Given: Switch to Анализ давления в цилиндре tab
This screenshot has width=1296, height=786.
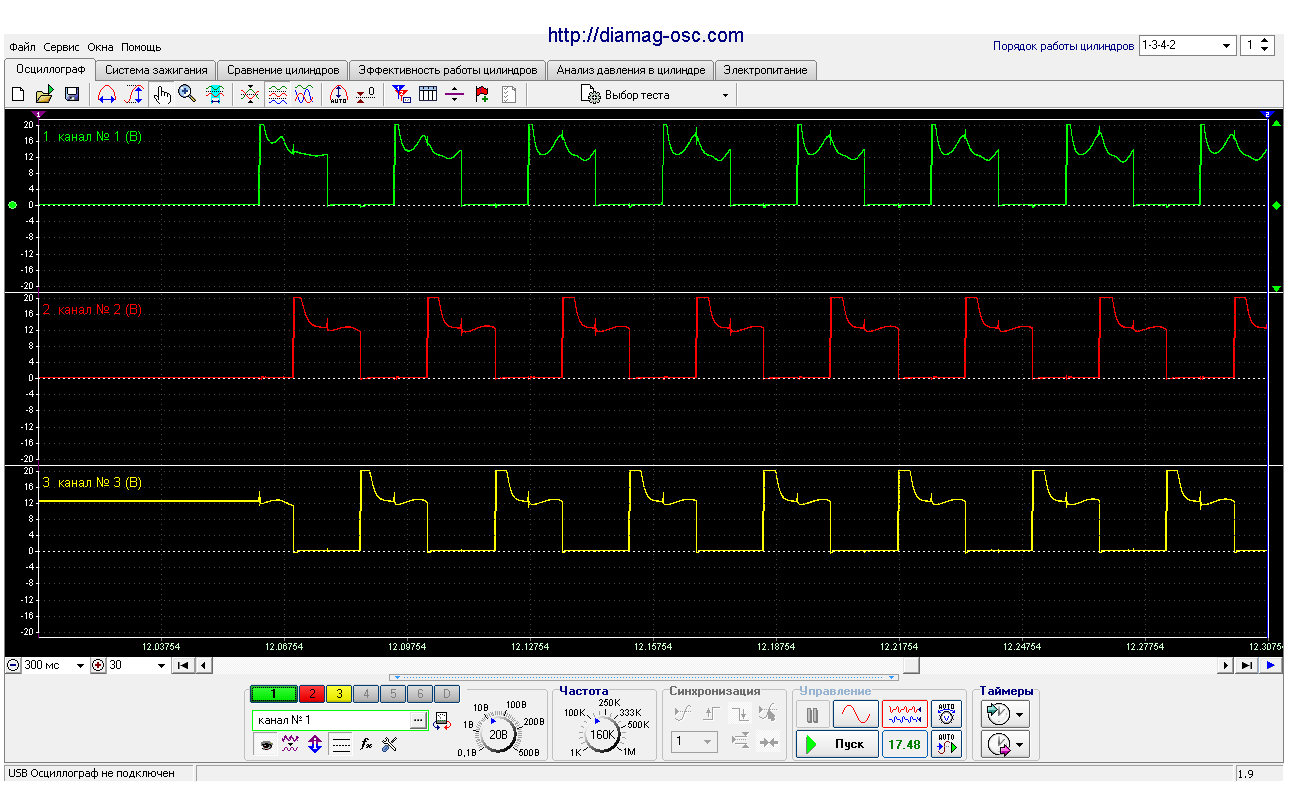Looking at the screenshot, I should (631, 70).
